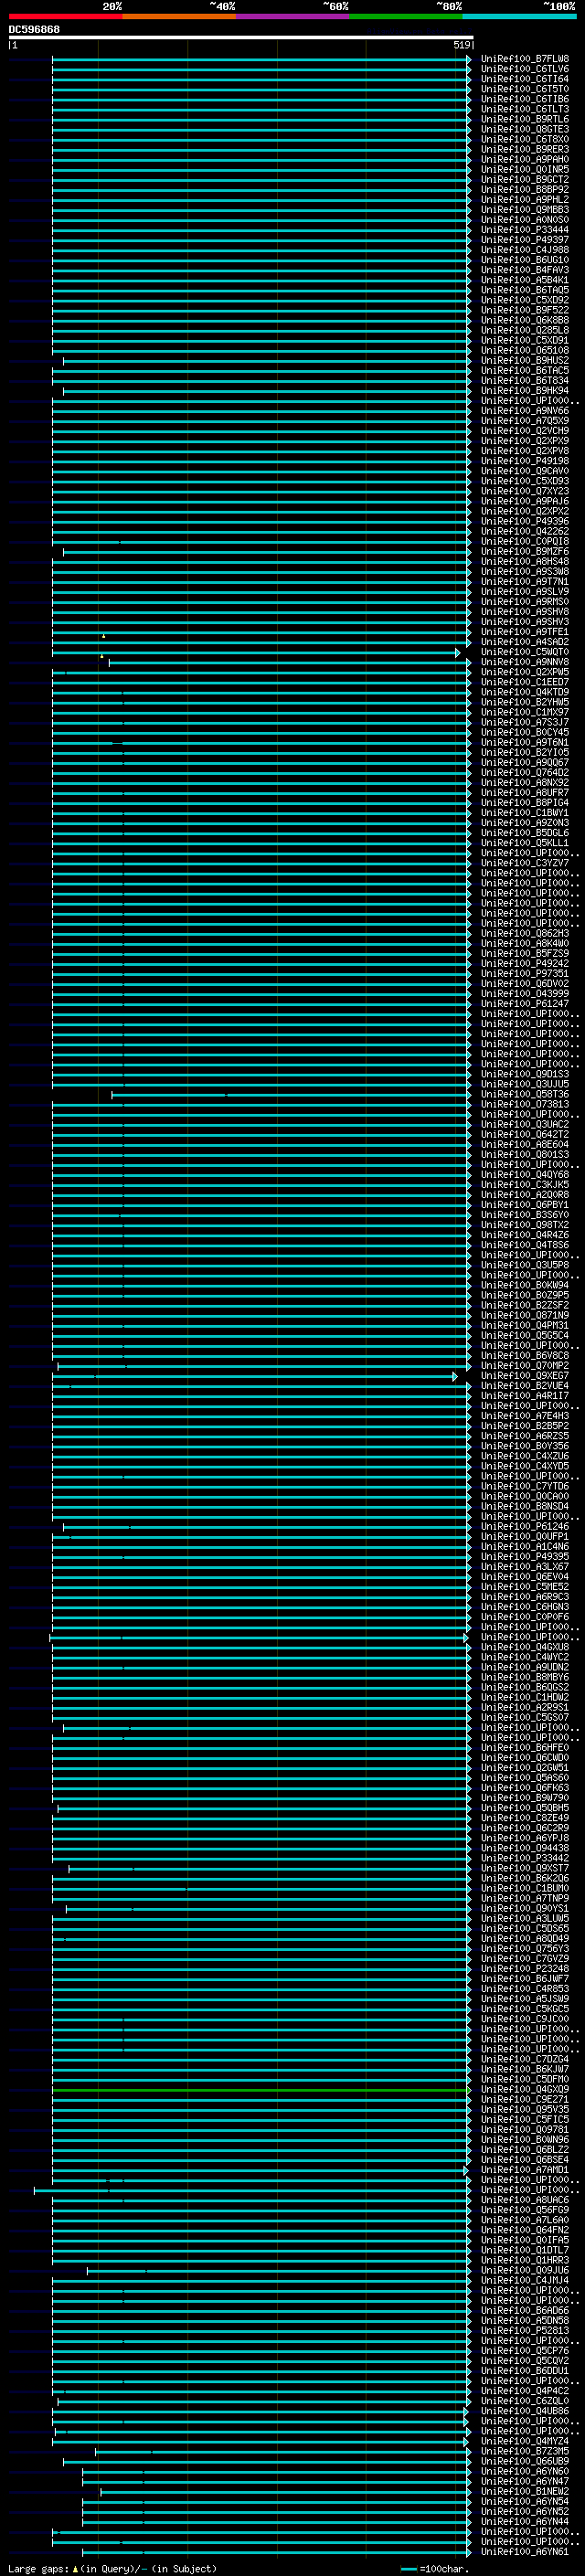
Task: Click the red 20% legend segment
Action: point(65,16)
